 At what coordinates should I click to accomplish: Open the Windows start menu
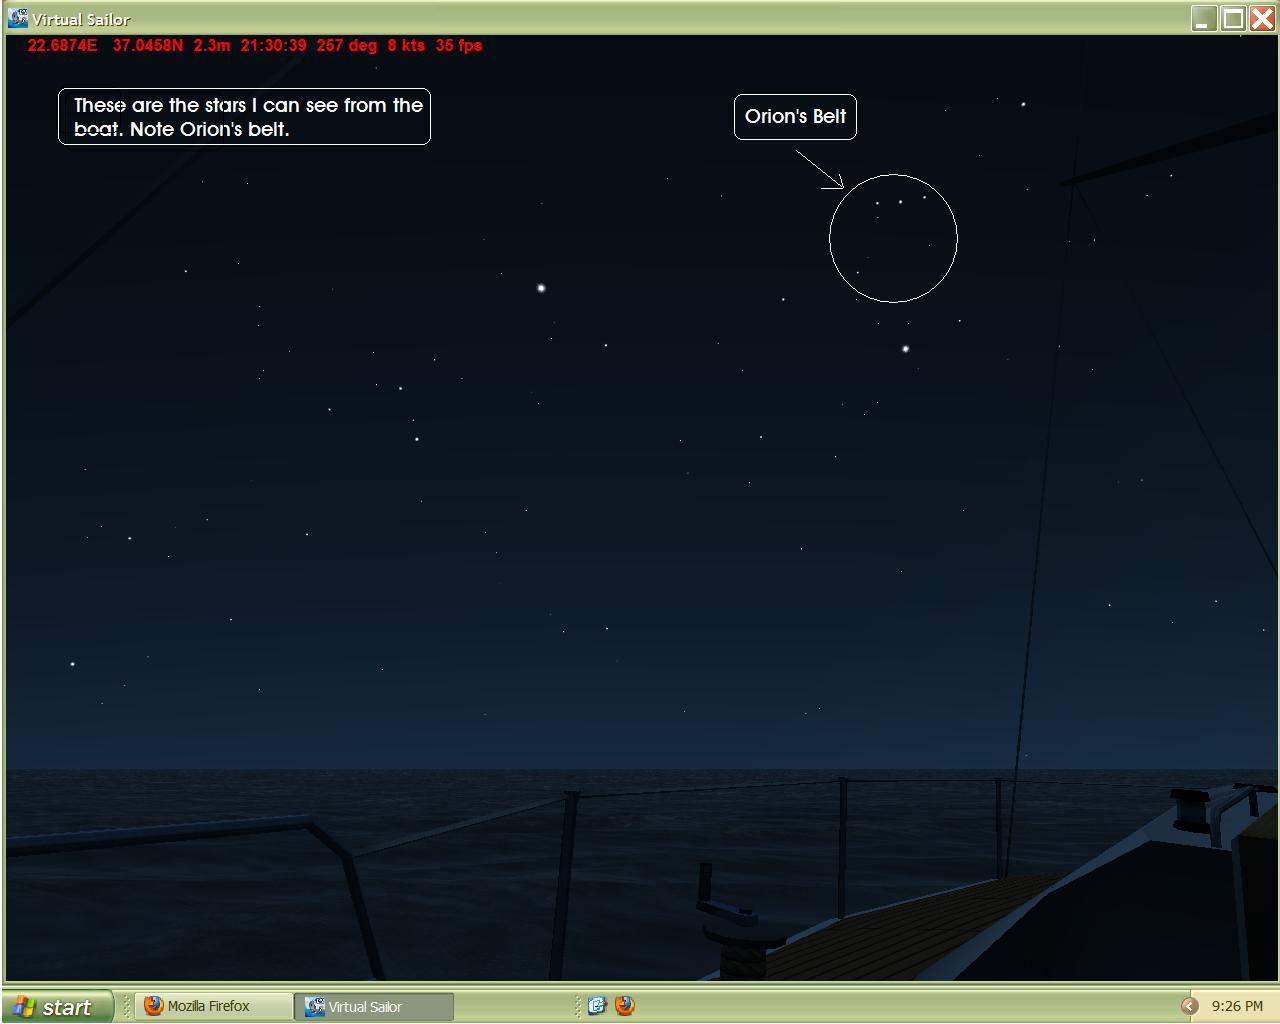coord(55,1006)
